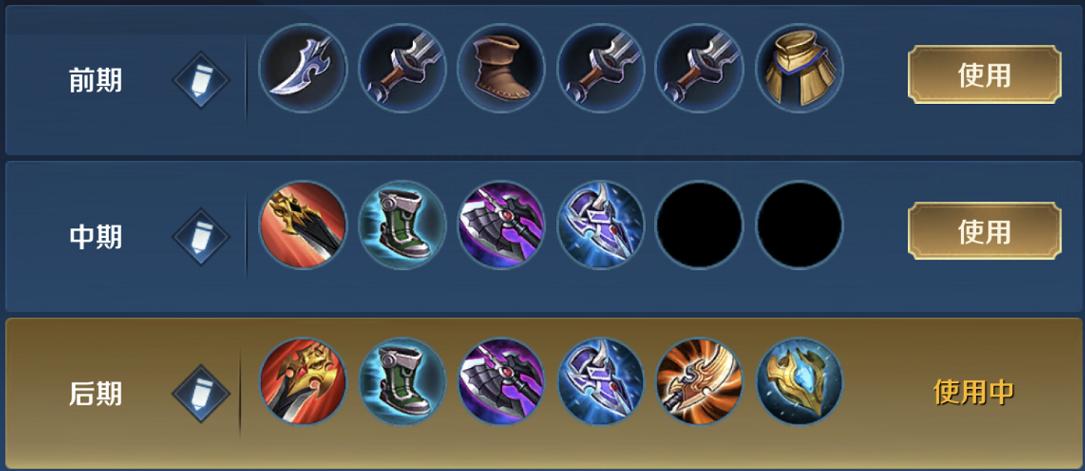Screen dimensions: 1085x471
Task: Select the golden armor skirt in 前期 row
Action: pos(799,68)
